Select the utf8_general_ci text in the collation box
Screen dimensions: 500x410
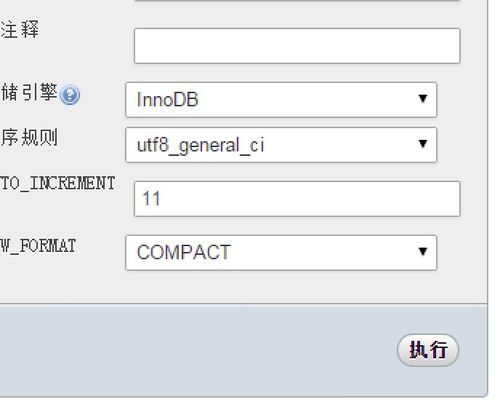201,146
